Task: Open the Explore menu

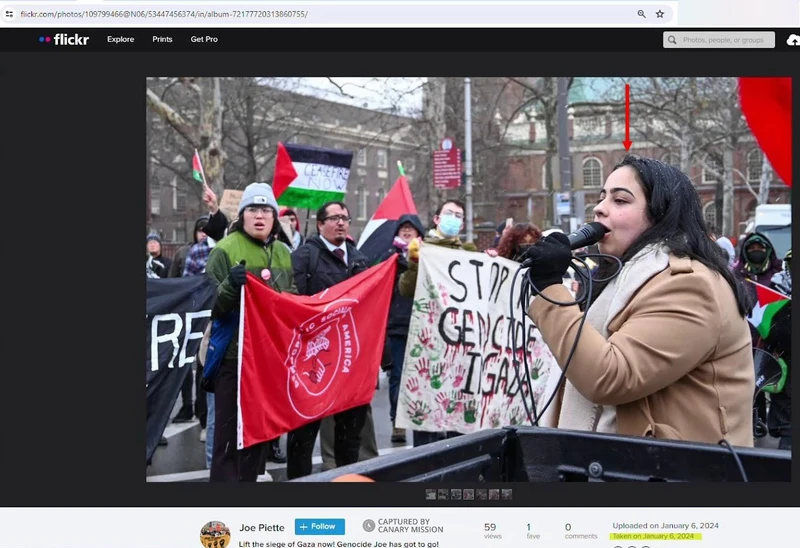Action: (x=120, y=39)
